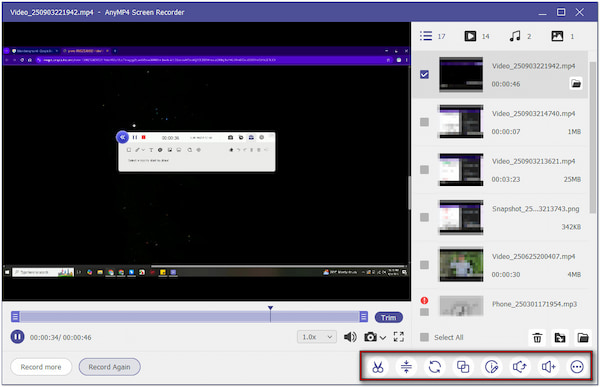Open the recordings output folder
This screenshot has width=600, height=387.
click(x=583, y=338)
